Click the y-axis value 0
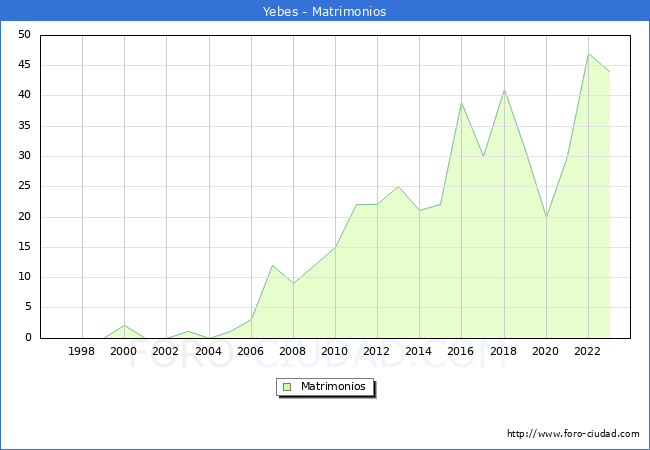The image size is (650, 450). tap(28, 338)
